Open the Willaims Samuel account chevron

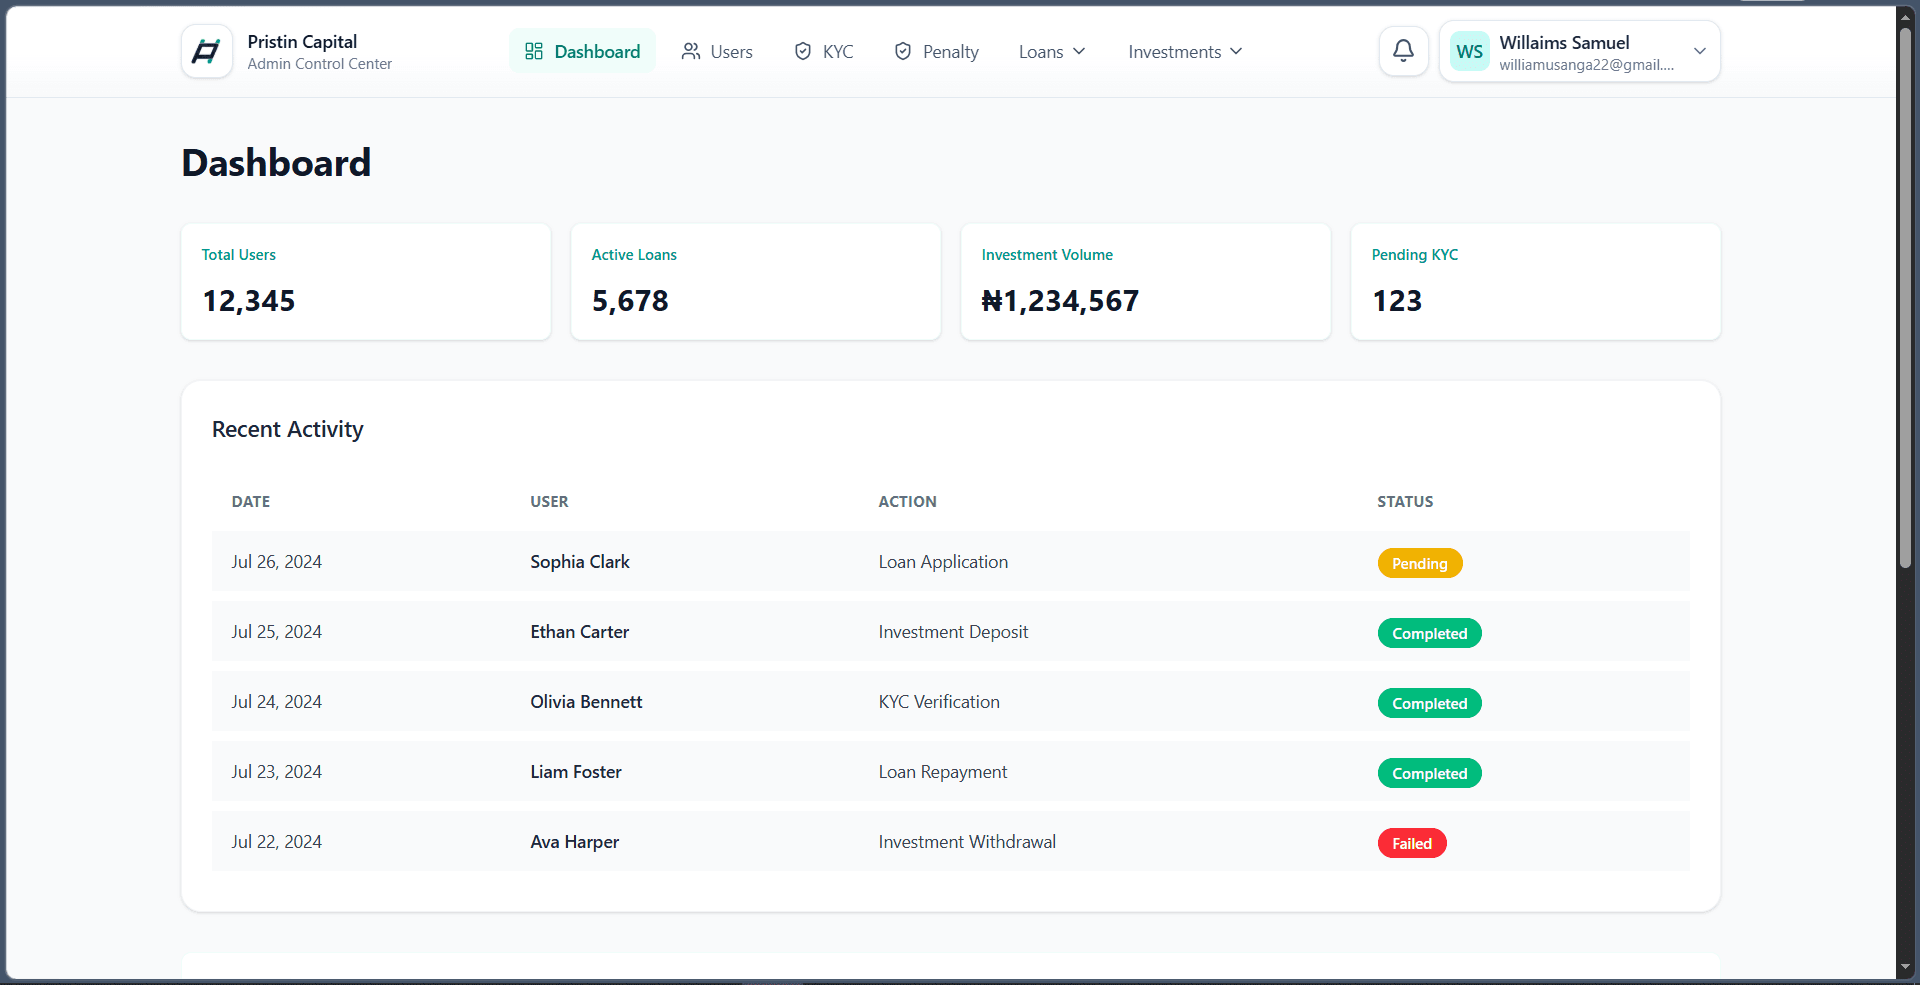(x=1699, y=51)
